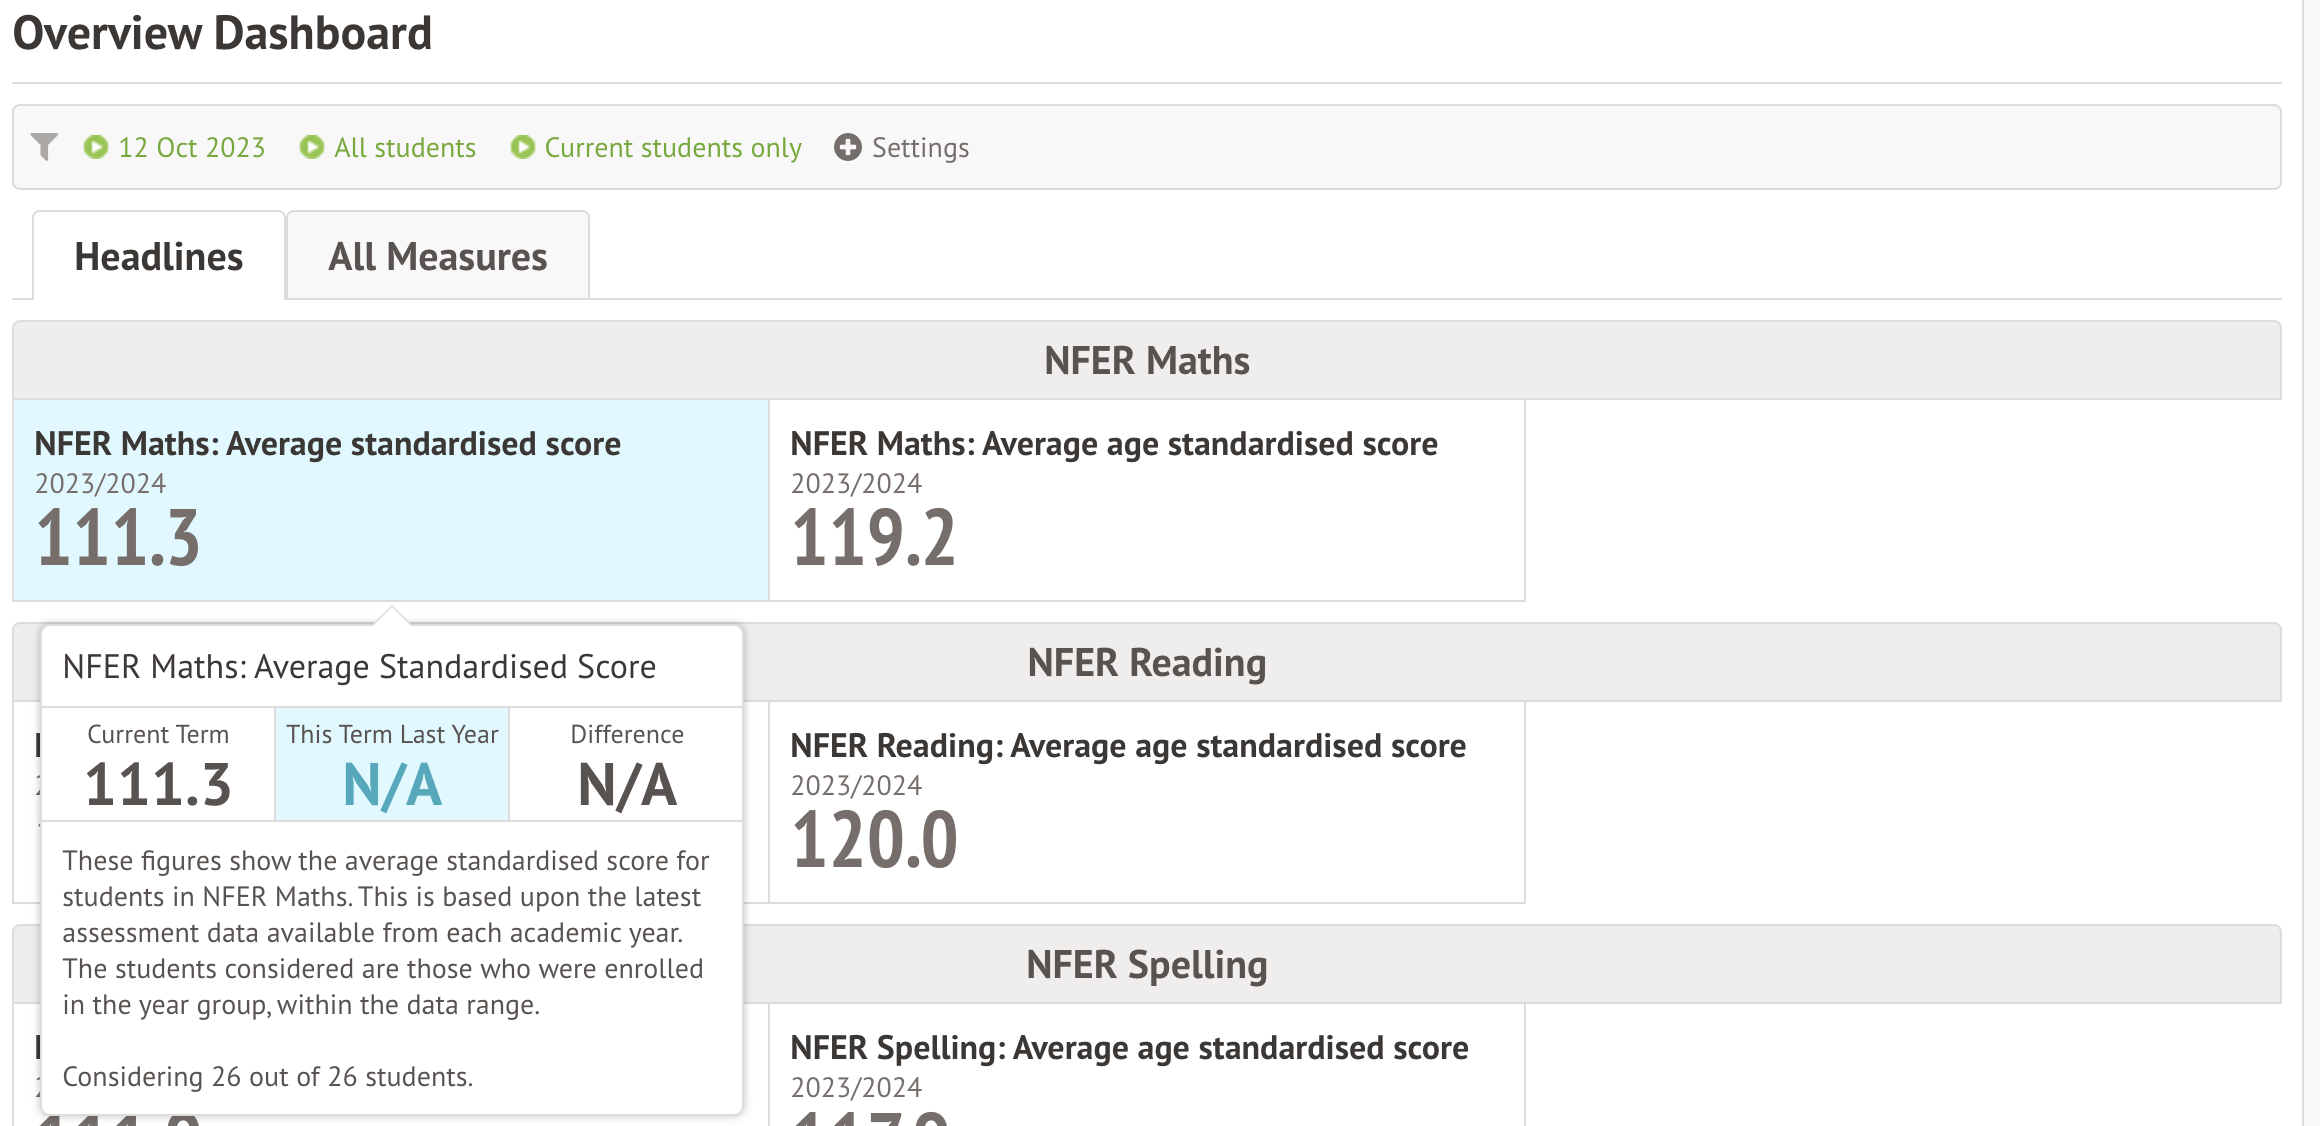The width and height of the screenshot is (2320, 1126).
Task: Click green arrow beside Current students only
Action: tap(522, 147)
